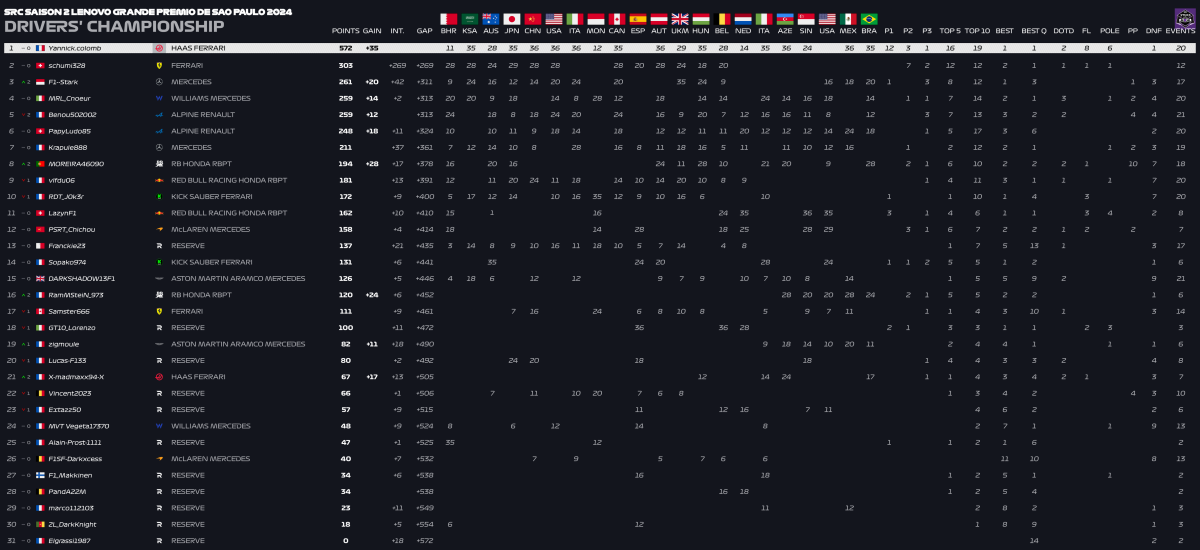1200x550 pixels.
Task: Click driver name Elgrassi1987
Action: [x=70, y=540]
